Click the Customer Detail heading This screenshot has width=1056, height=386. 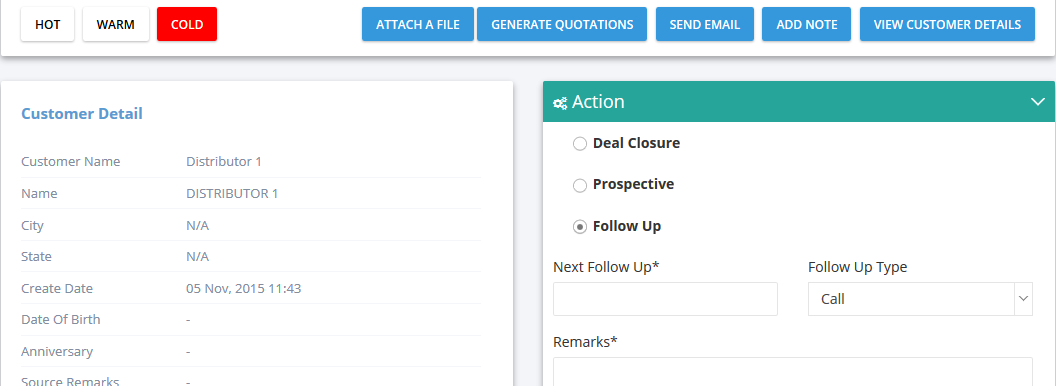[82, 114]
